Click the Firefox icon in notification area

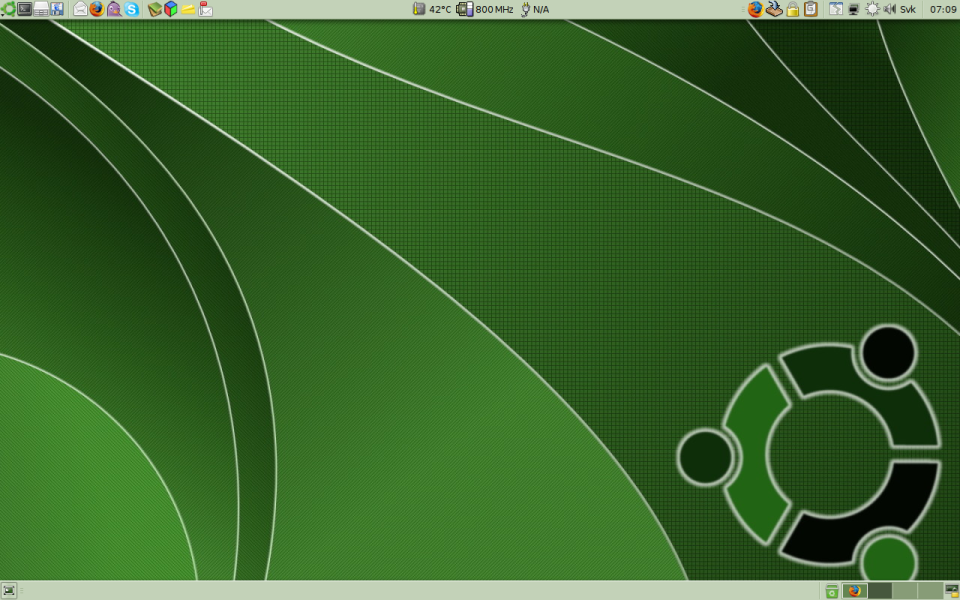(756, 9)
